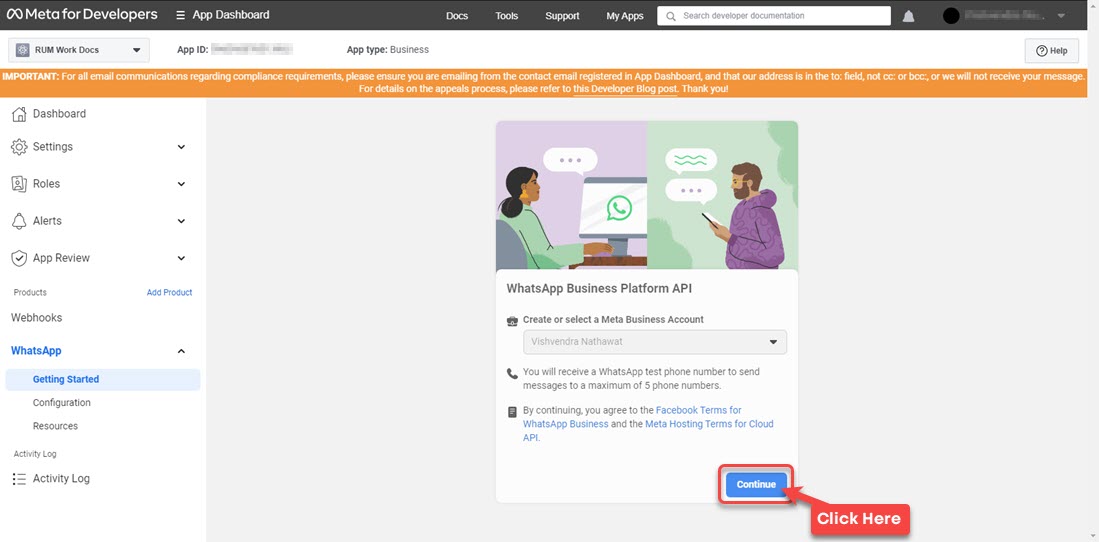Click the Settings gear icon

(x=20, y=147)
